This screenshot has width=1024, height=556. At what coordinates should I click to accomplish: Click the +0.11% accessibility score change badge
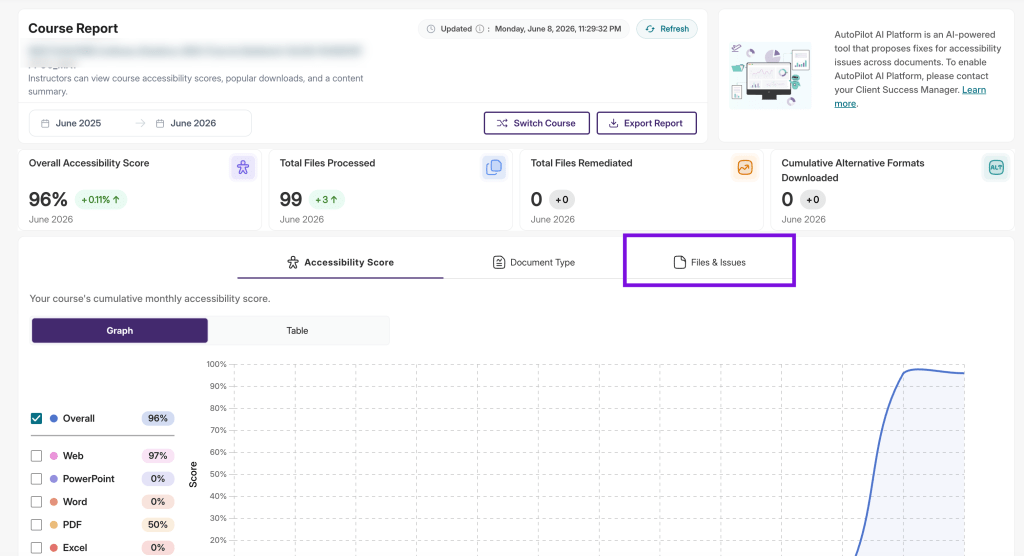(x=101, y=199)
